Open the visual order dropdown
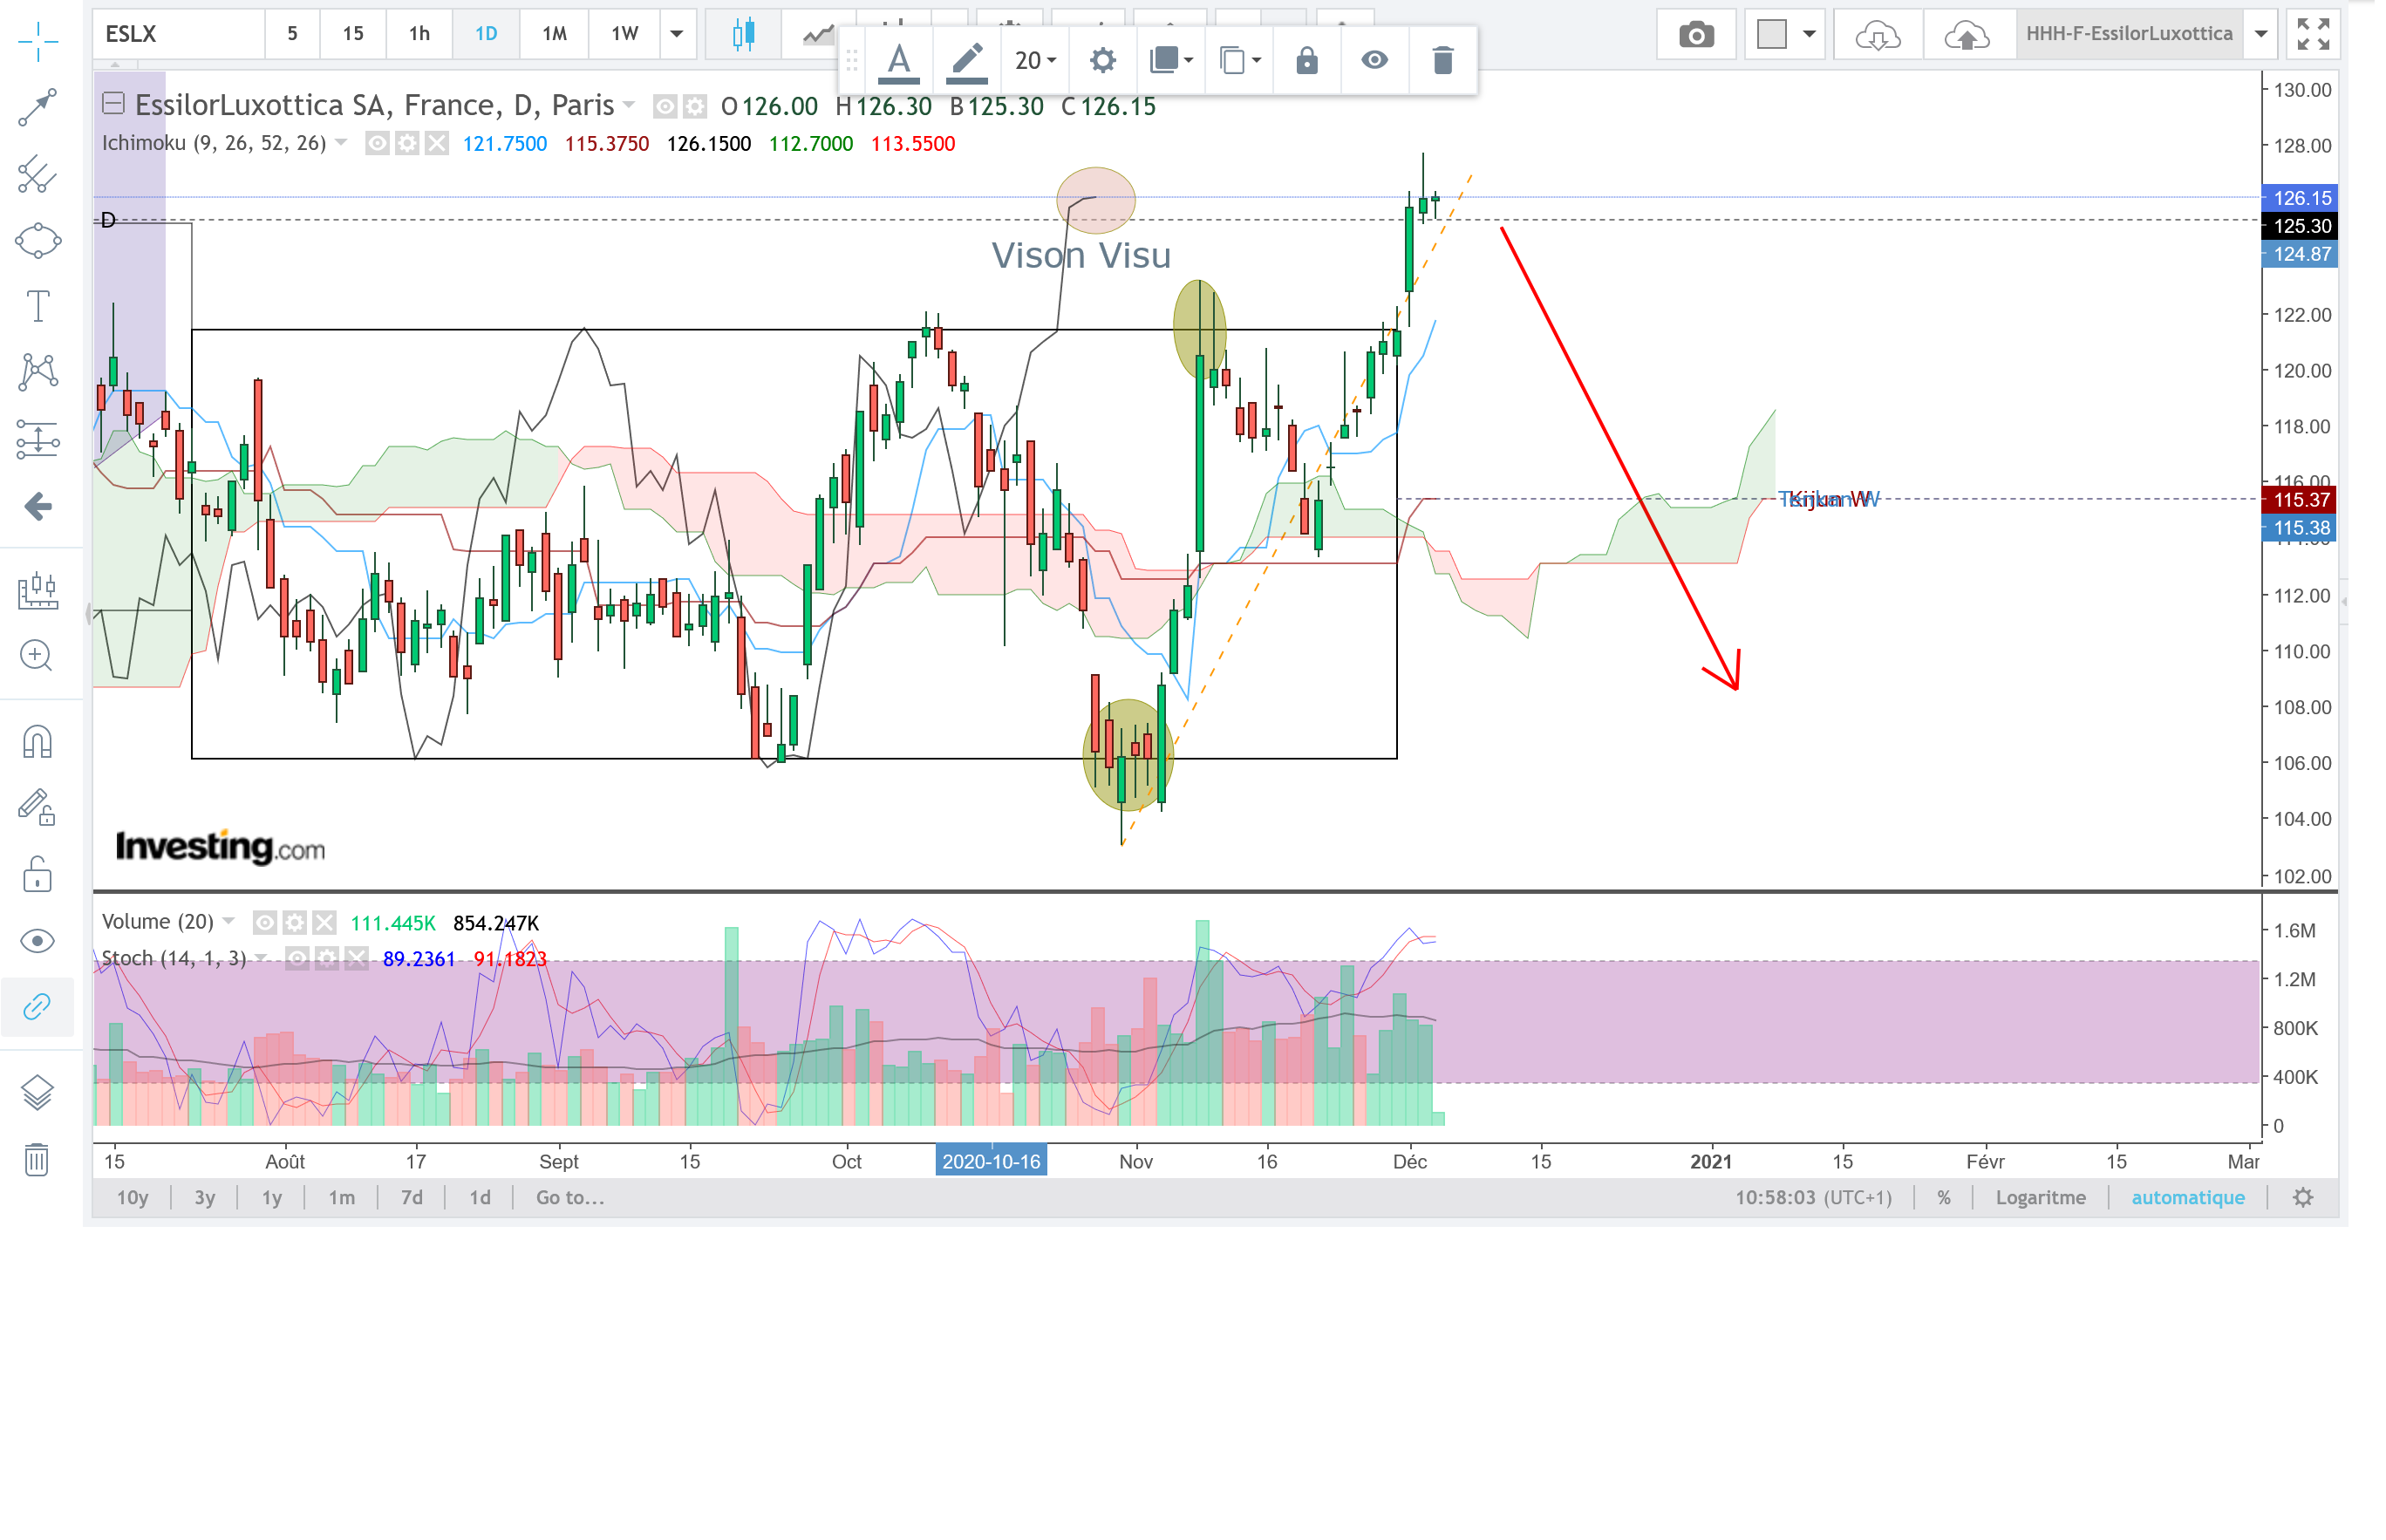2386x1540 pixels. (x=1171, y=61)
